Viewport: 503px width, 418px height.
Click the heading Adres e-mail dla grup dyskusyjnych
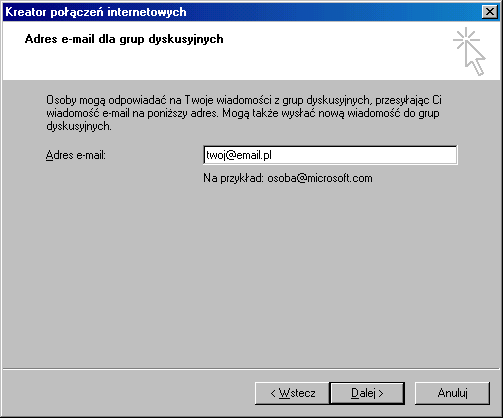124,39
